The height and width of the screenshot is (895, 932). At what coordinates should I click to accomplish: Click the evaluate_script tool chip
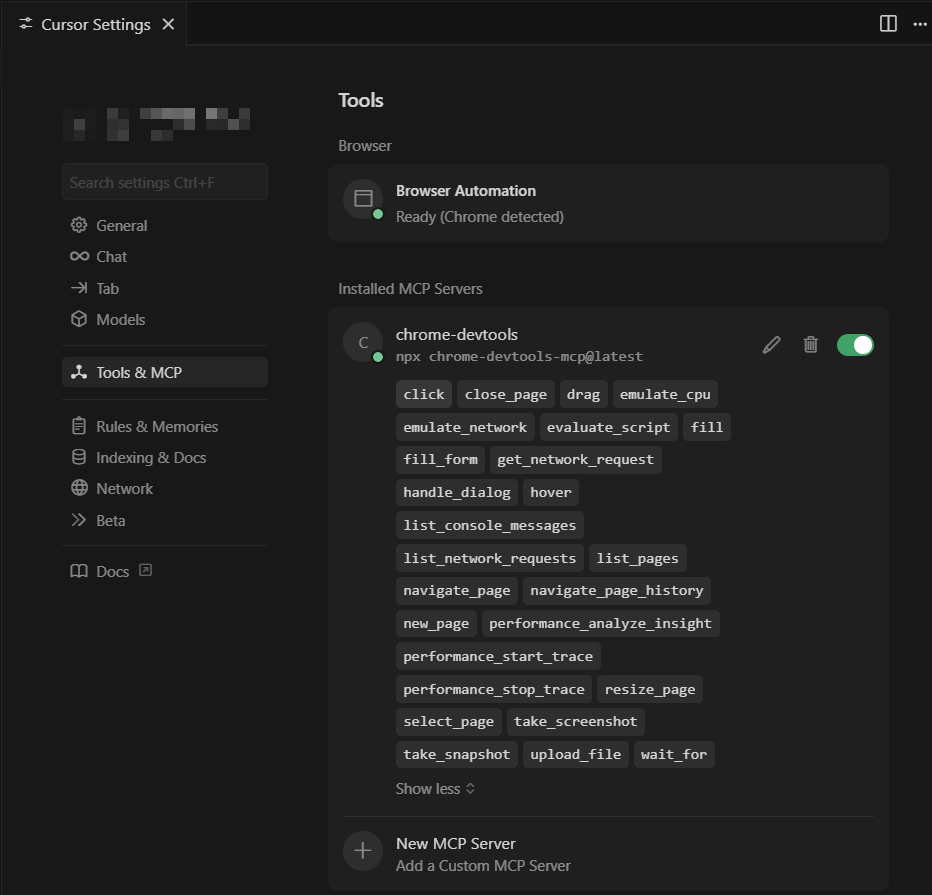tap(608, 427)
